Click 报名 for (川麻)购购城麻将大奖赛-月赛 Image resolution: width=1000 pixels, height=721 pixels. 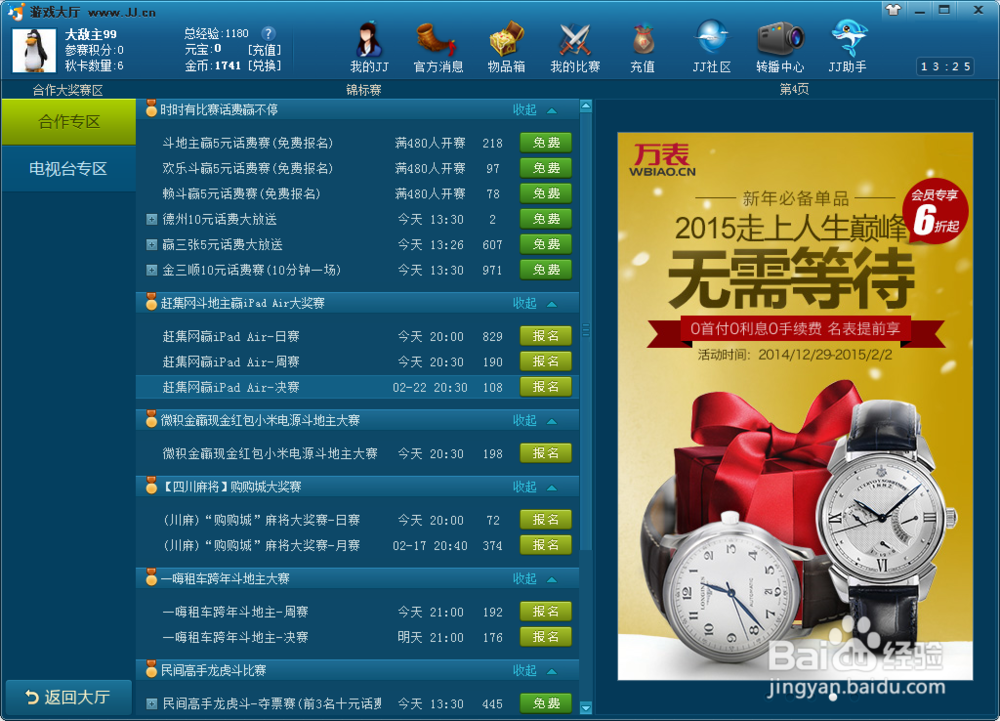click(x=546, y=545)
